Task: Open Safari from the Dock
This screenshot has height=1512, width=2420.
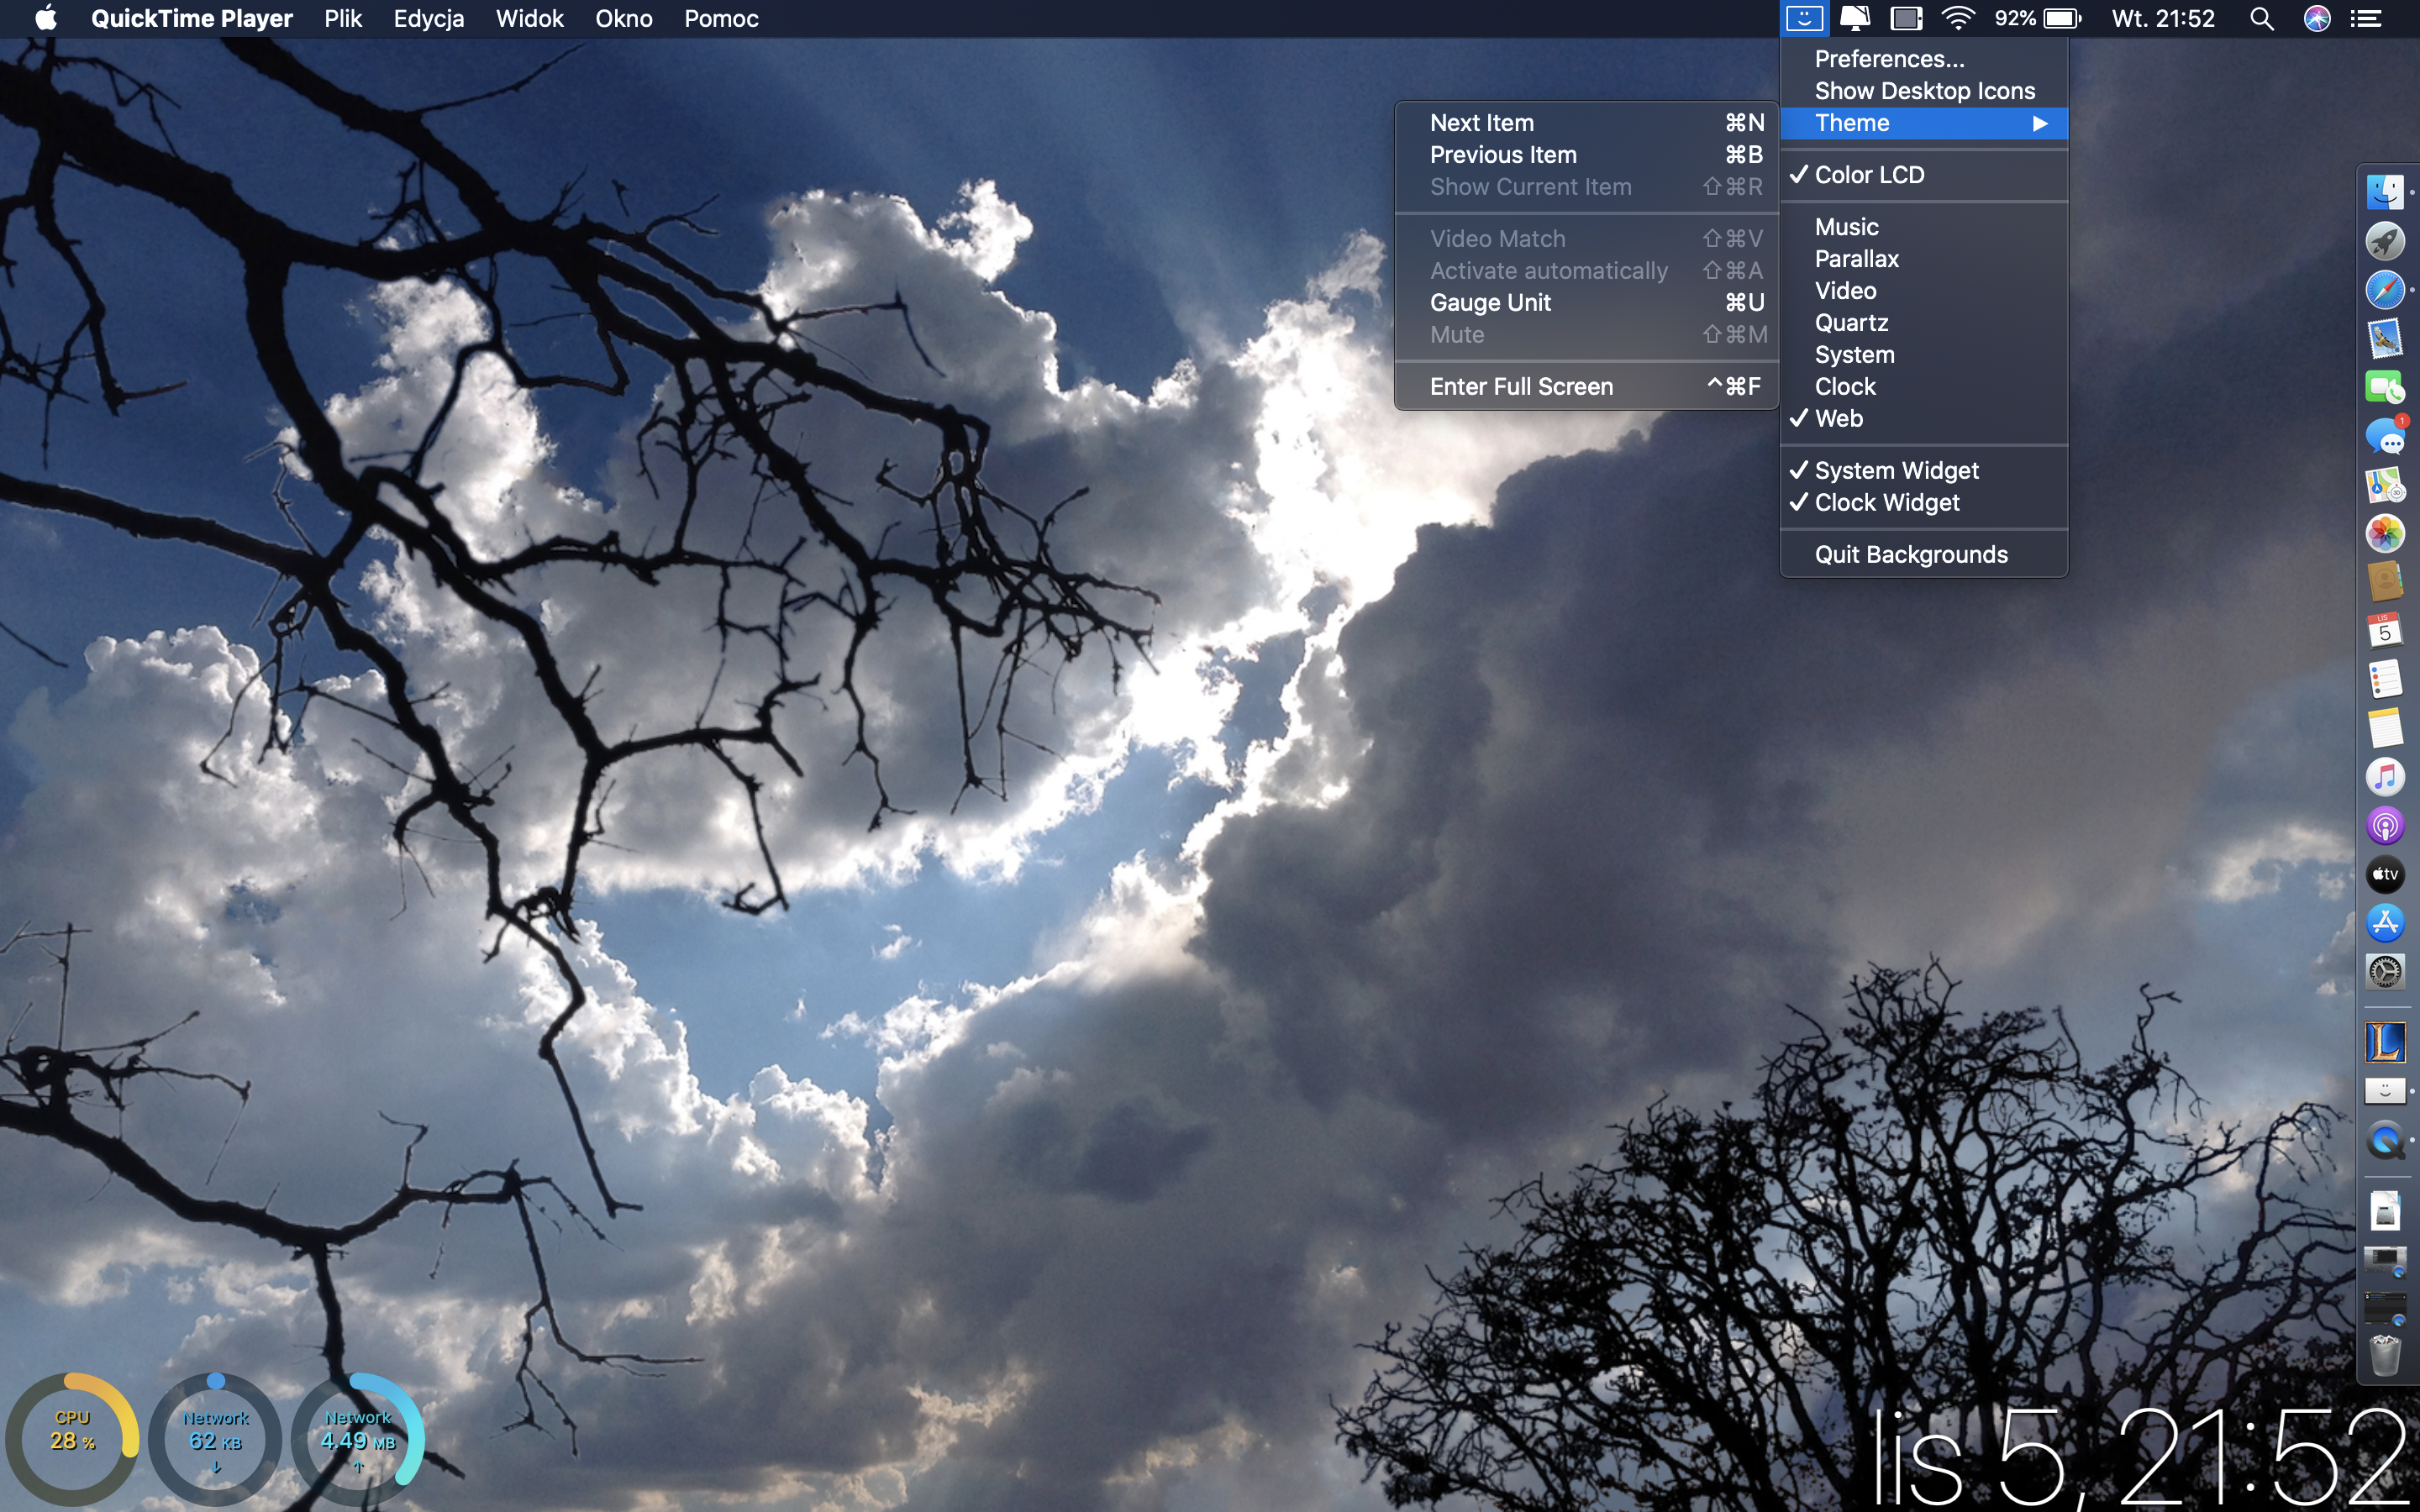Action: pos(2385,290)
